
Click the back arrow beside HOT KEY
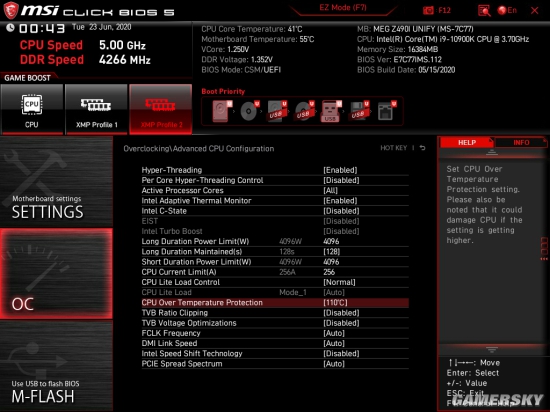(423, 148)
